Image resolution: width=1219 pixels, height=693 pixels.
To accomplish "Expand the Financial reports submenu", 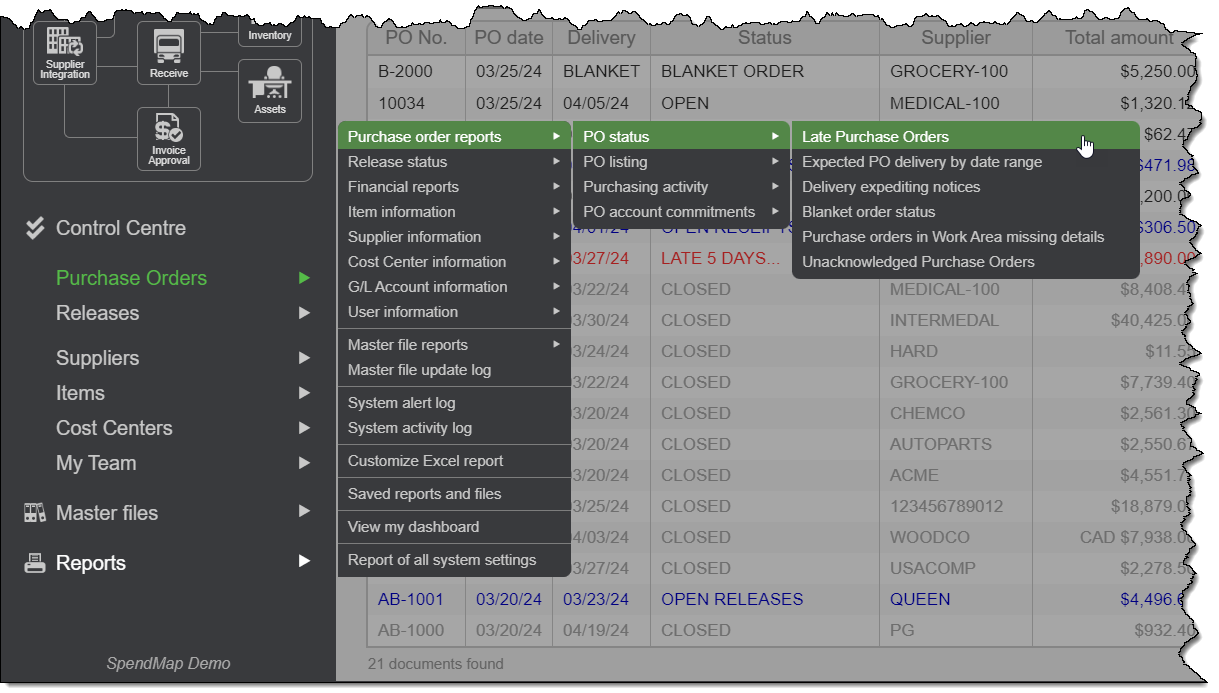I will click(404, 186).
